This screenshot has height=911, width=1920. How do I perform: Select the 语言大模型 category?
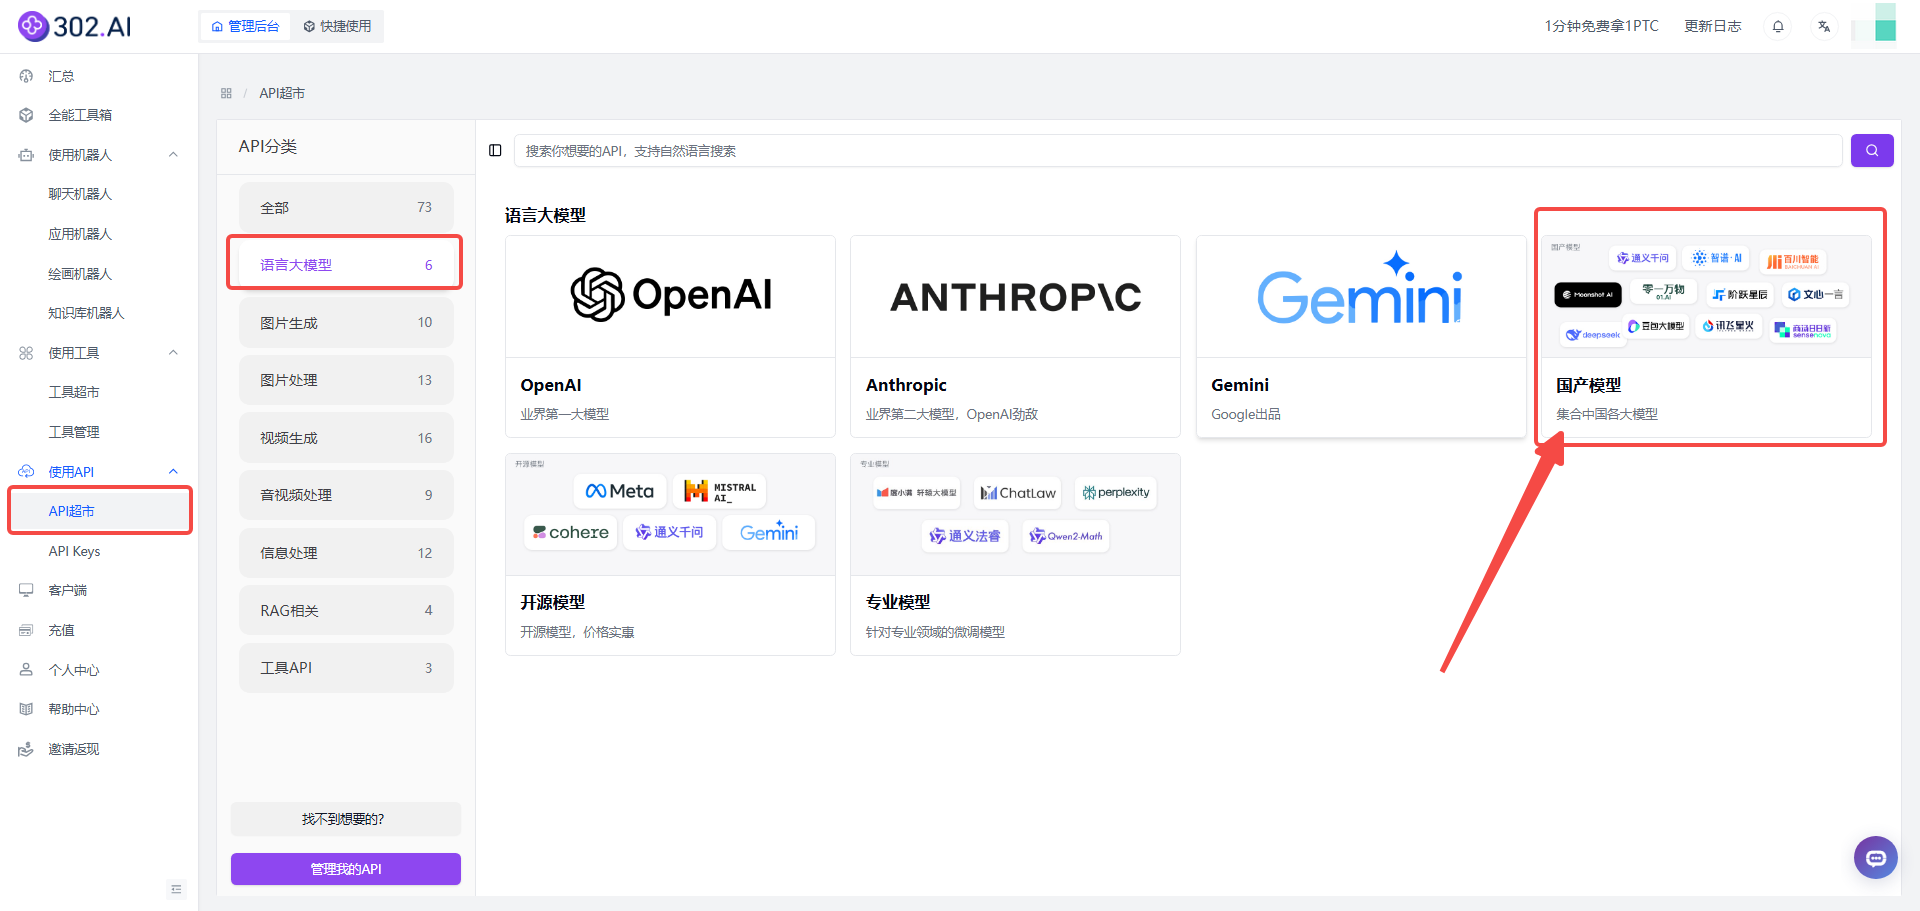point(346,265)
